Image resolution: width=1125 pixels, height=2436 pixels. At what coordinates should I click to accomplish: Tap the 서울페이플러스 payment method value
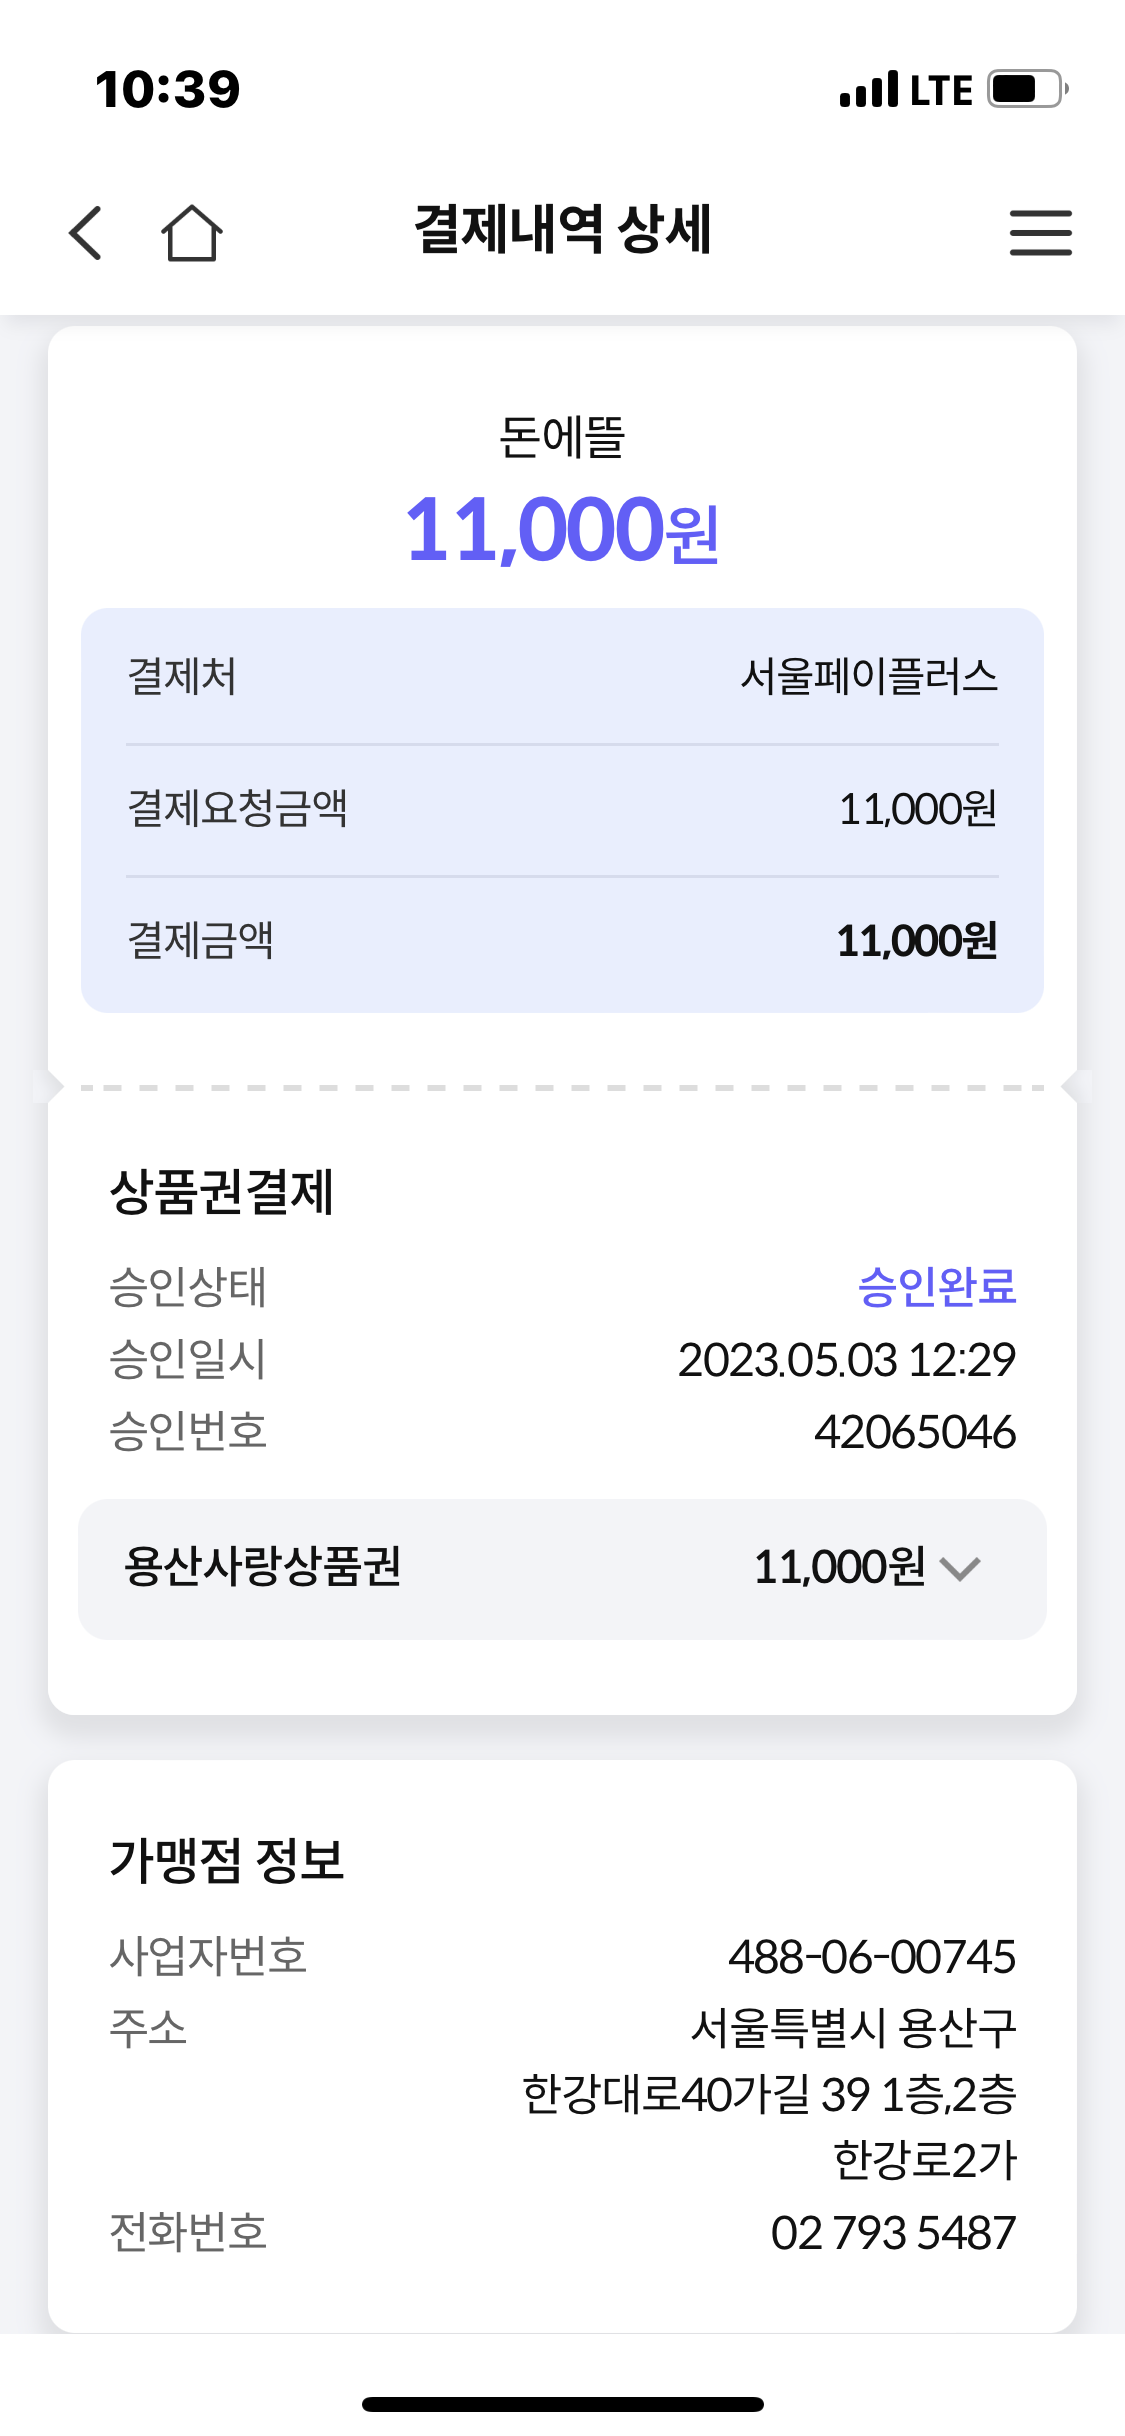869,677
